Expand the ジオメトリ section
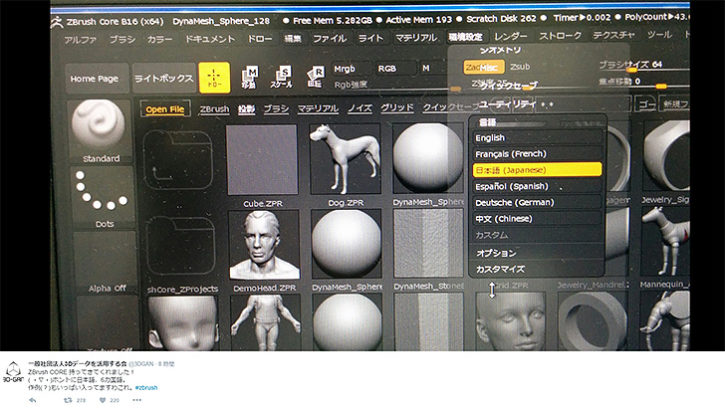The width and height of the screenshot is (725, 408). (500, 50)
